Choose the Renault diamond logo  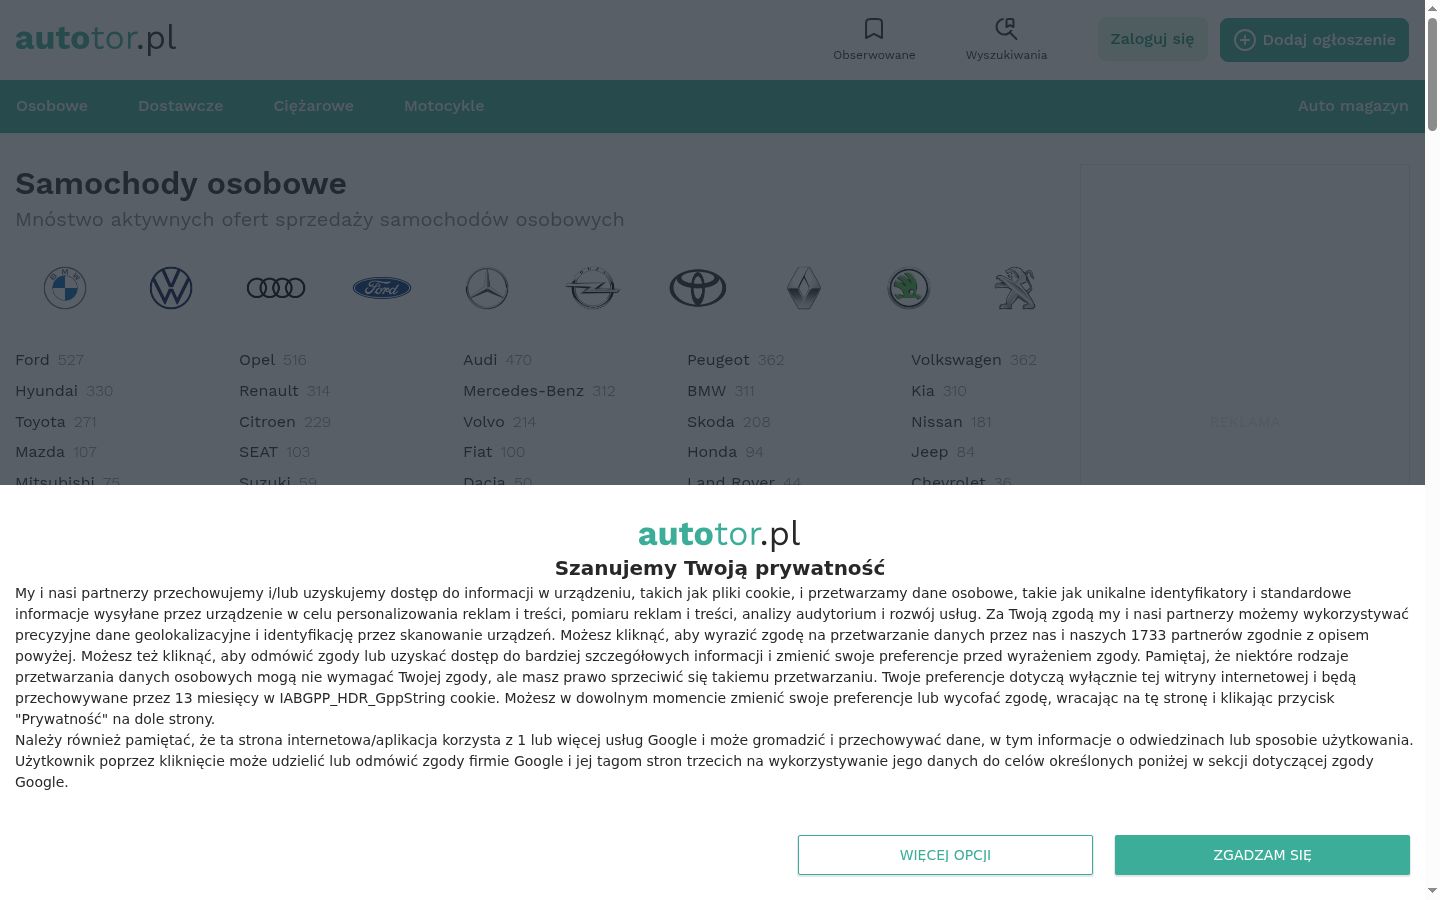pos(804,288)
